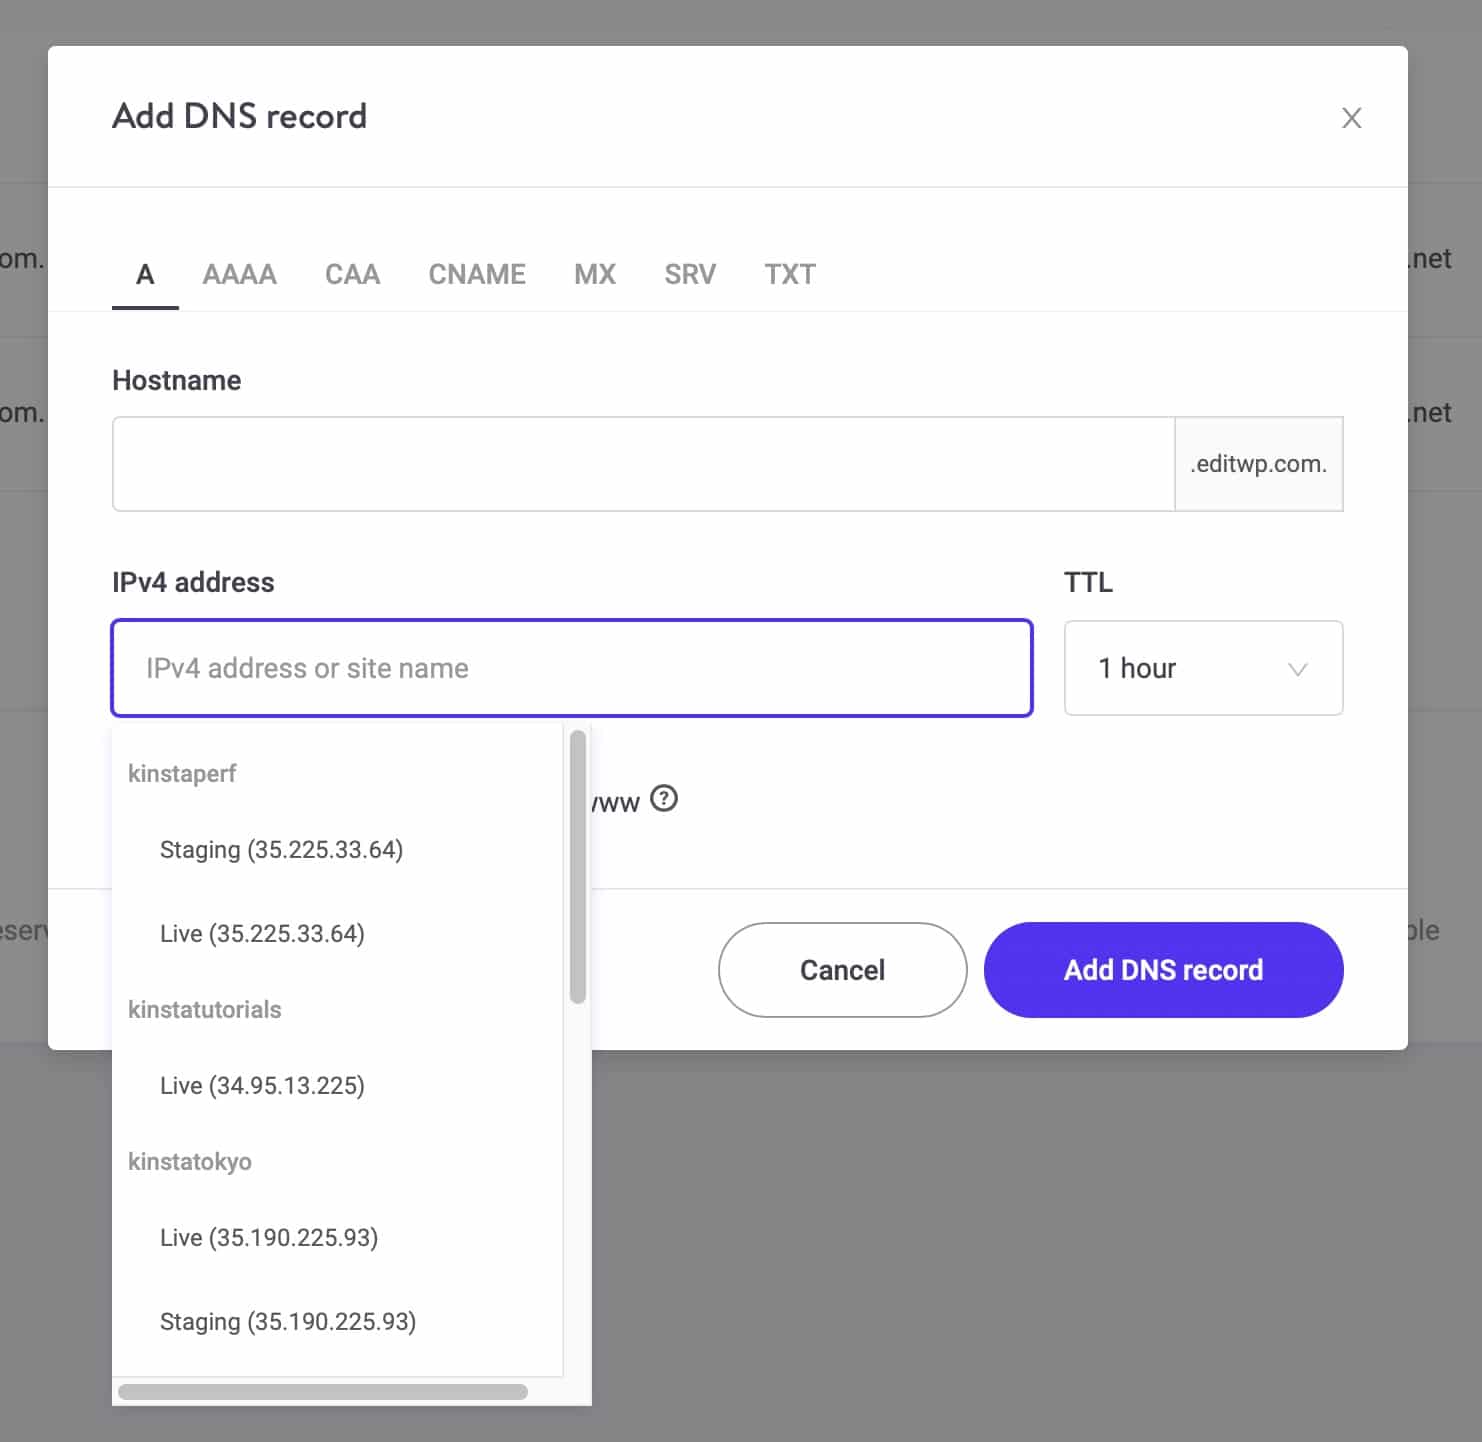Viewport: 1482px width, 1442px height.
Task: Select the TXT record tab
Action: click(790, 274)
